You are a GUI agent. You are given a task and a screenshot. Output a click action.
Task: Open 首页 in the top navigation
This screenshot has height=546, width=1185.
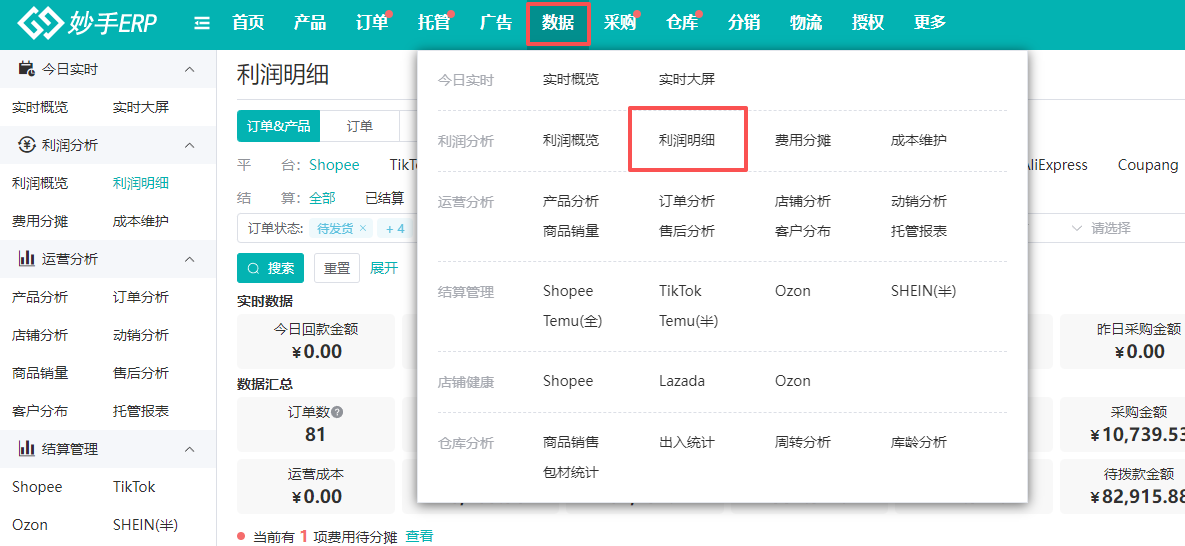[x=248, y=23]
